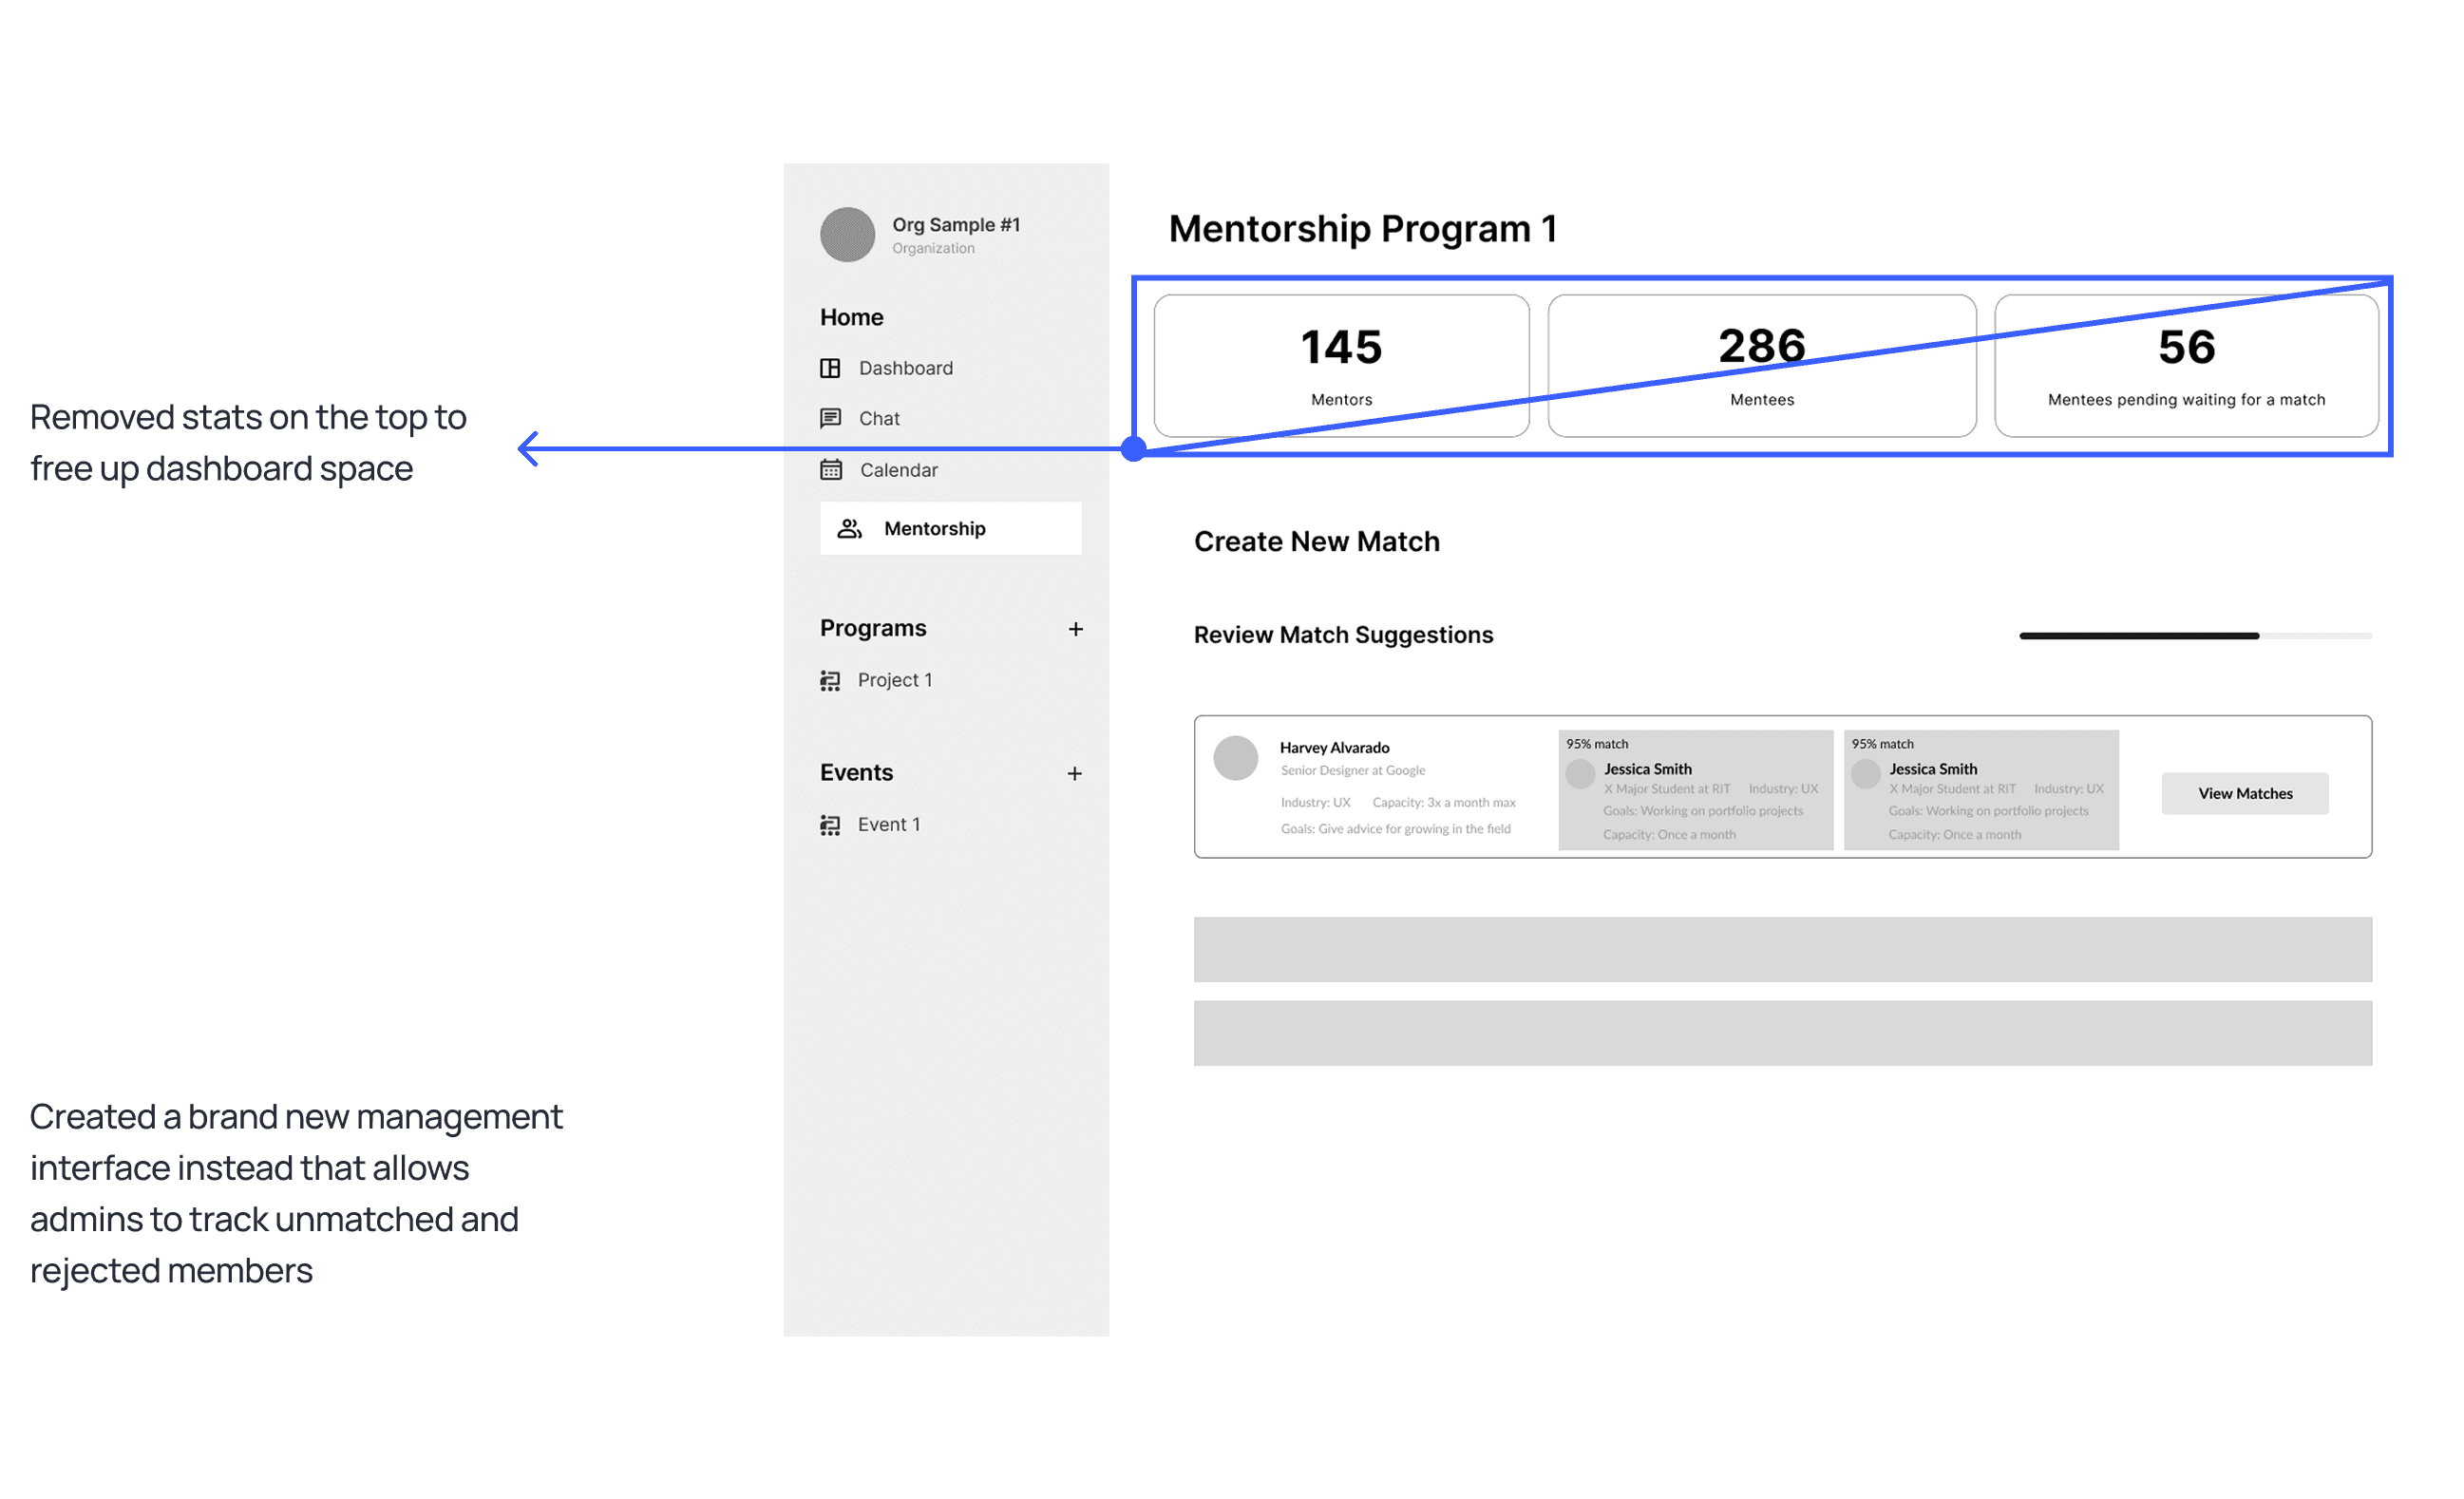Open the Dashboard menu item

click(905, 368)
